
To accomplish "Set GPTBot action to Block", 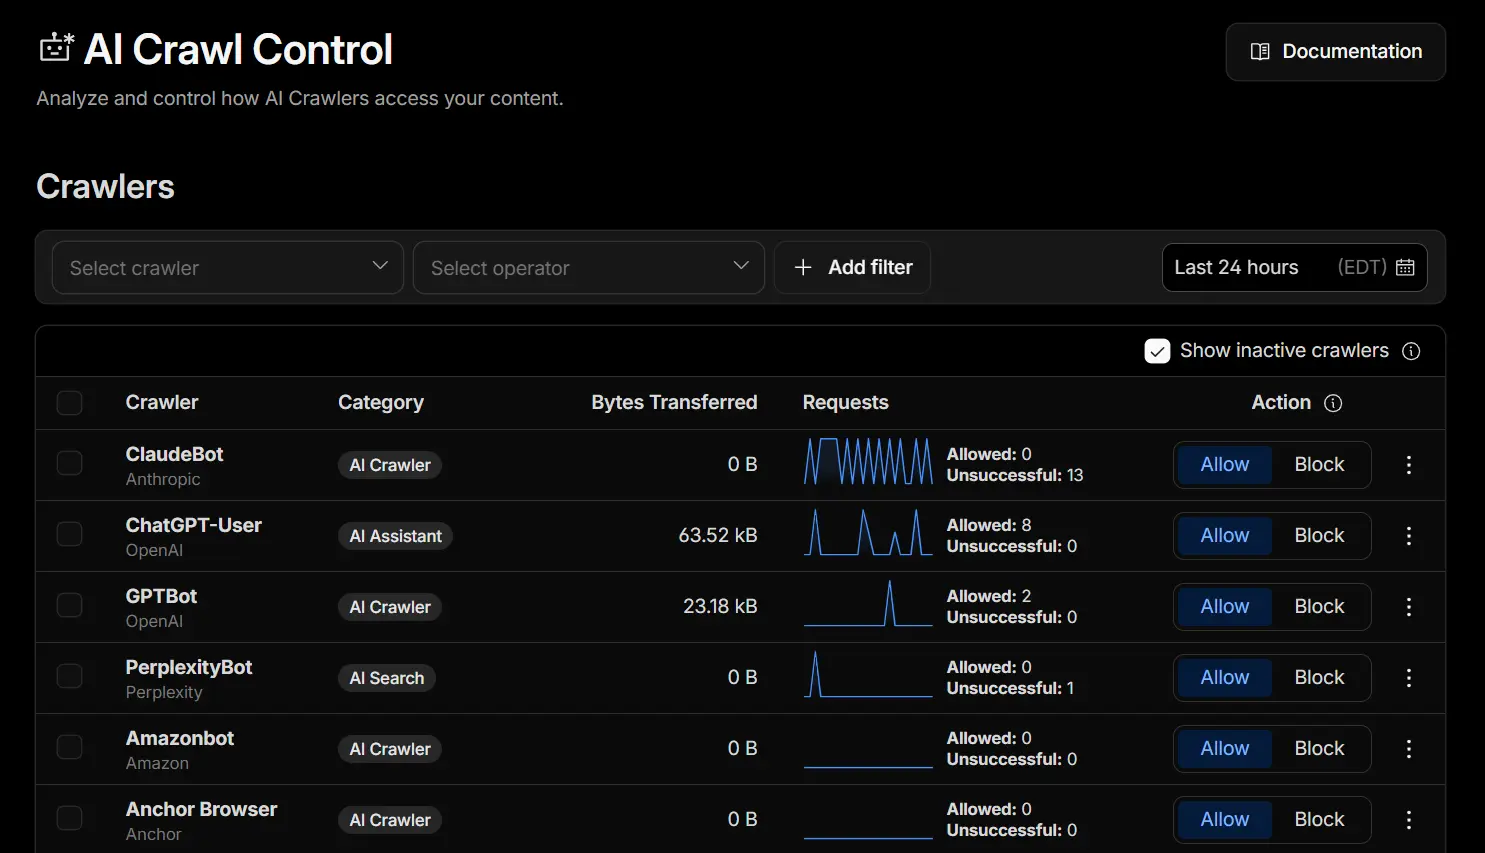I will tap(1319, 607).
